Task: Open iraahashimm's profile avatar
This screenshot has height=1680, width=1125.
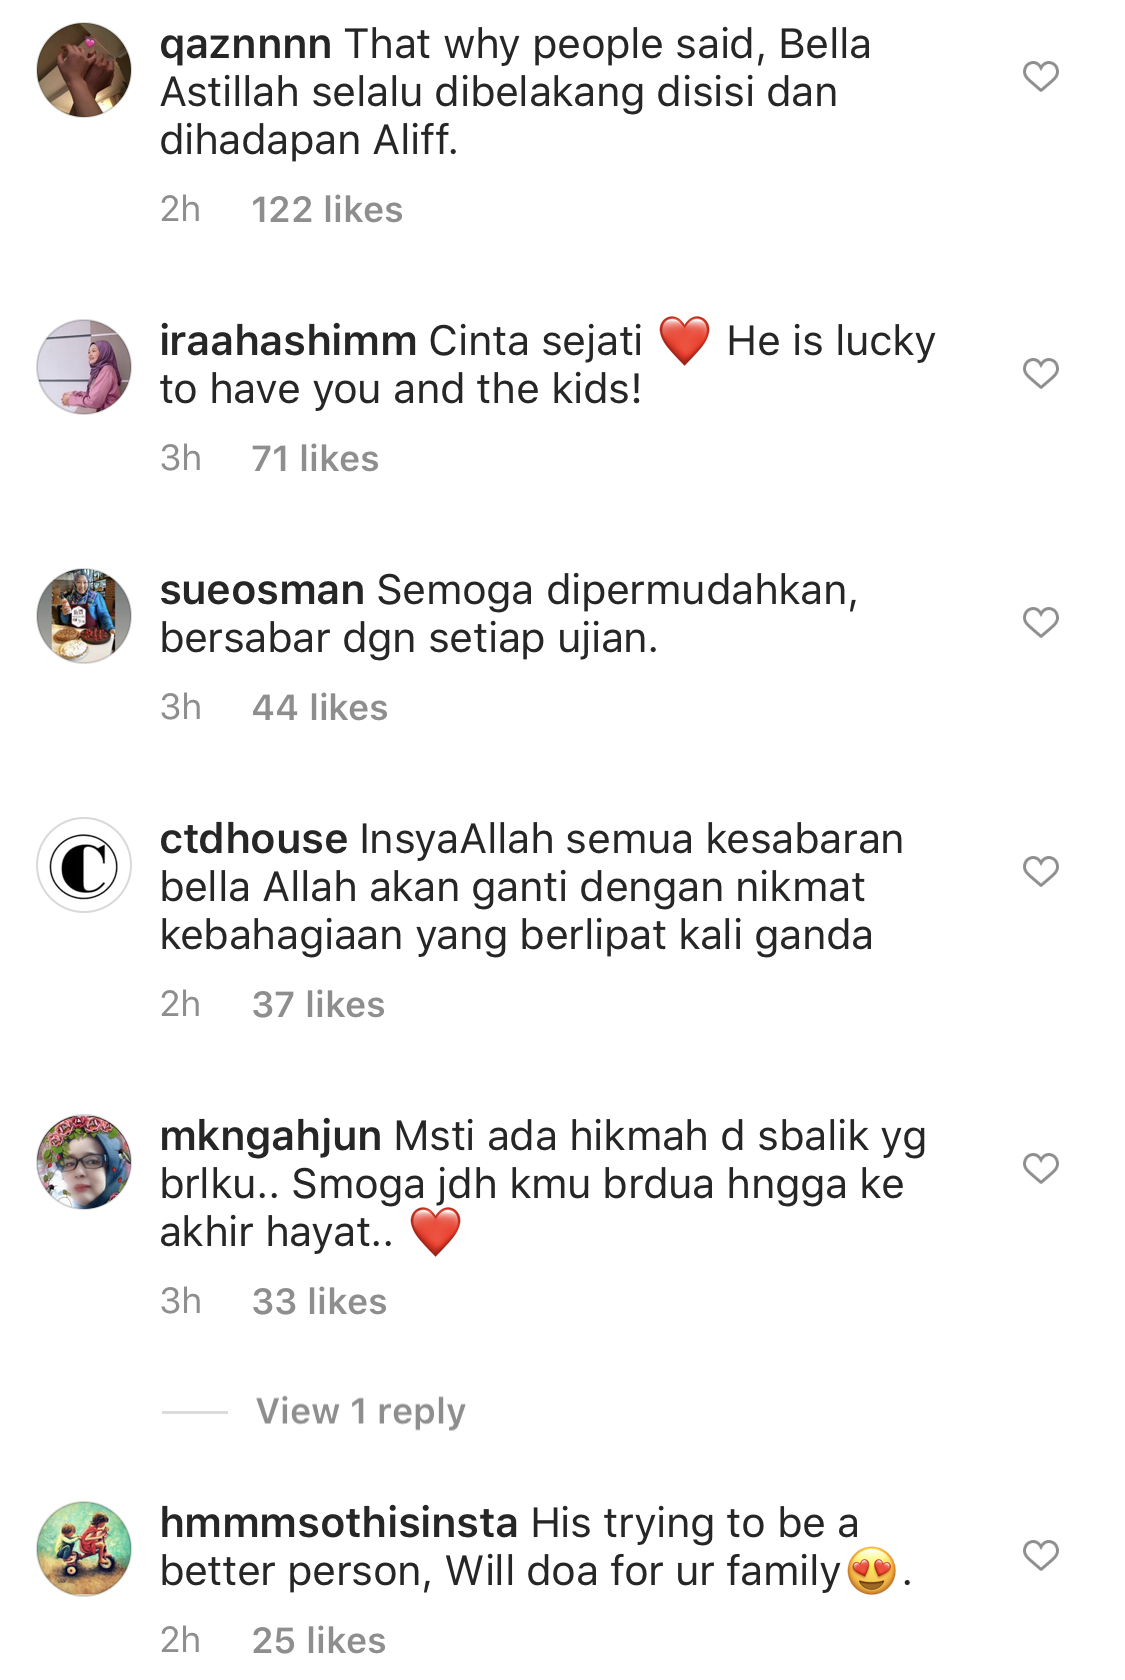Action: (x=84, y=367)
